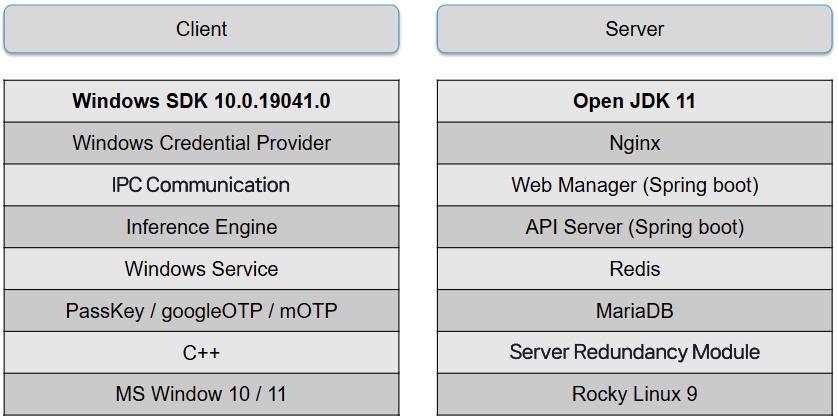Select the C++ row
The width and height of the screenshot is (838, 420).
click(x=201, y=353)
